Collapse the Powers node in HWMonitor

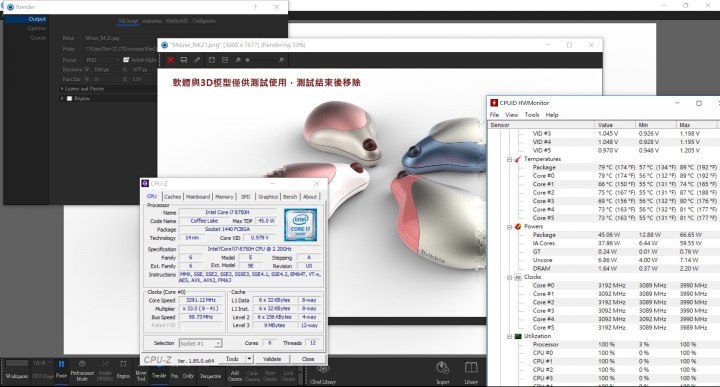509,227
